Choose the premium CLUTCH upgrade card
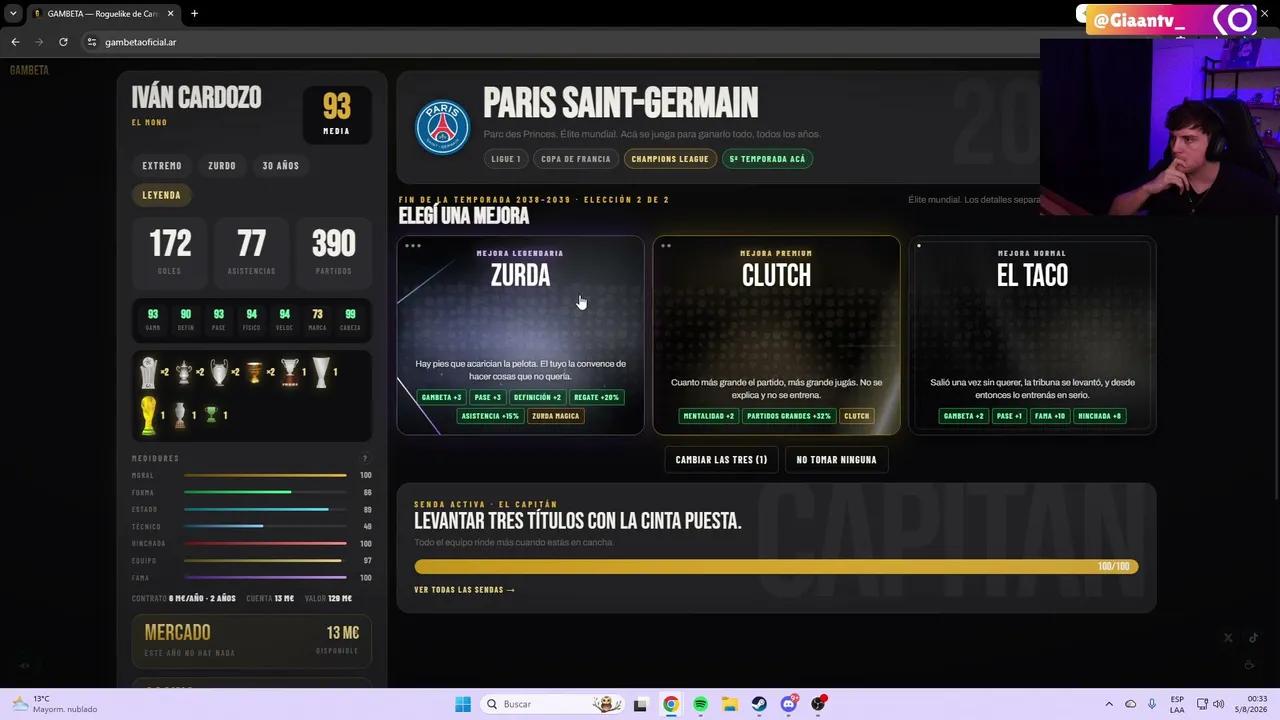 pyautogui.click(x=776, y=335)
